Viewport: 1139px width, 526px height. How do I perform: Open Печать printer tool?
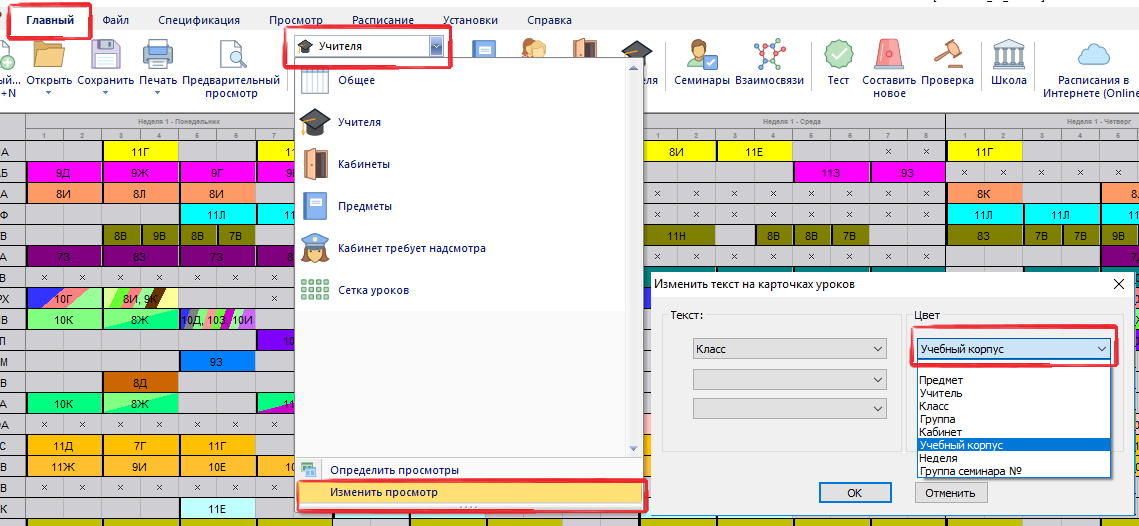click(x=158, y=55)
